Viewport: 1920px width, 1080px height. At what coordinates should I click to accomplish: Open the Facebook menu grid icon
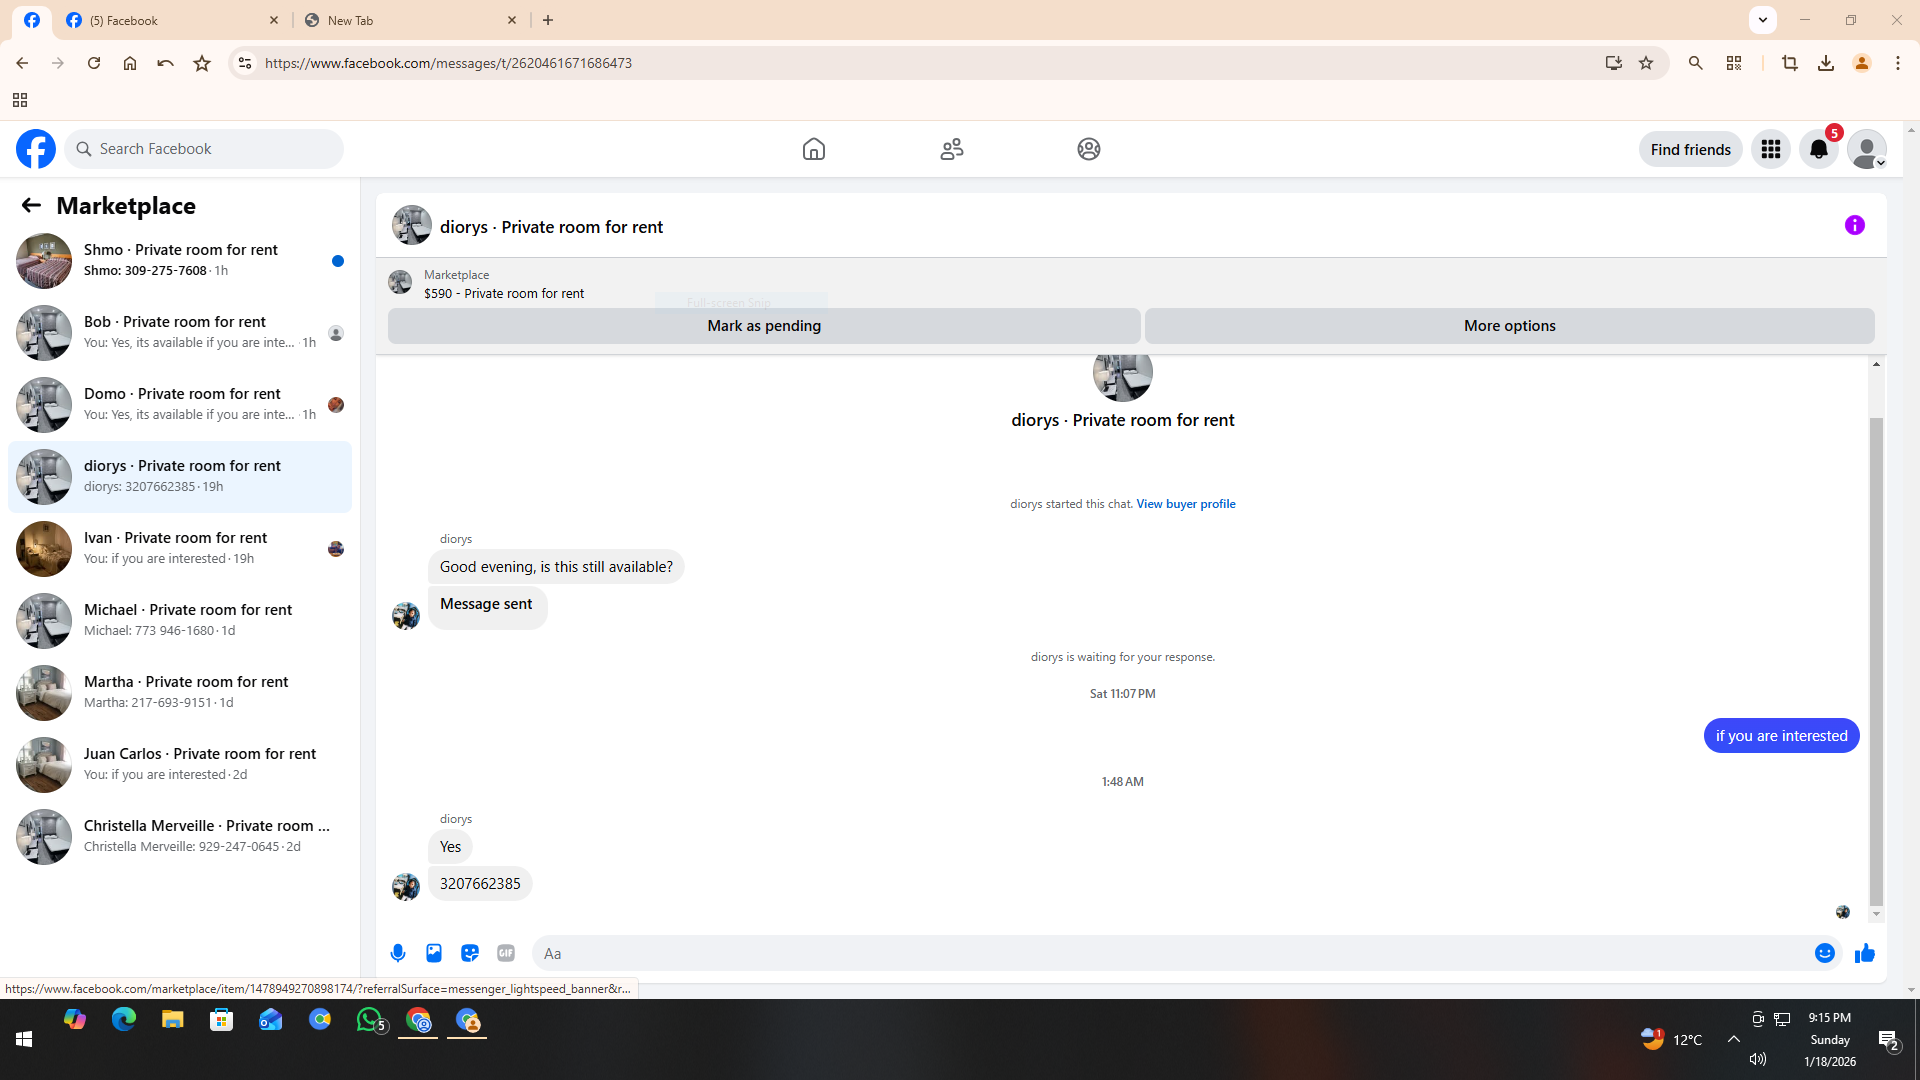click(x=1770, y=149)
